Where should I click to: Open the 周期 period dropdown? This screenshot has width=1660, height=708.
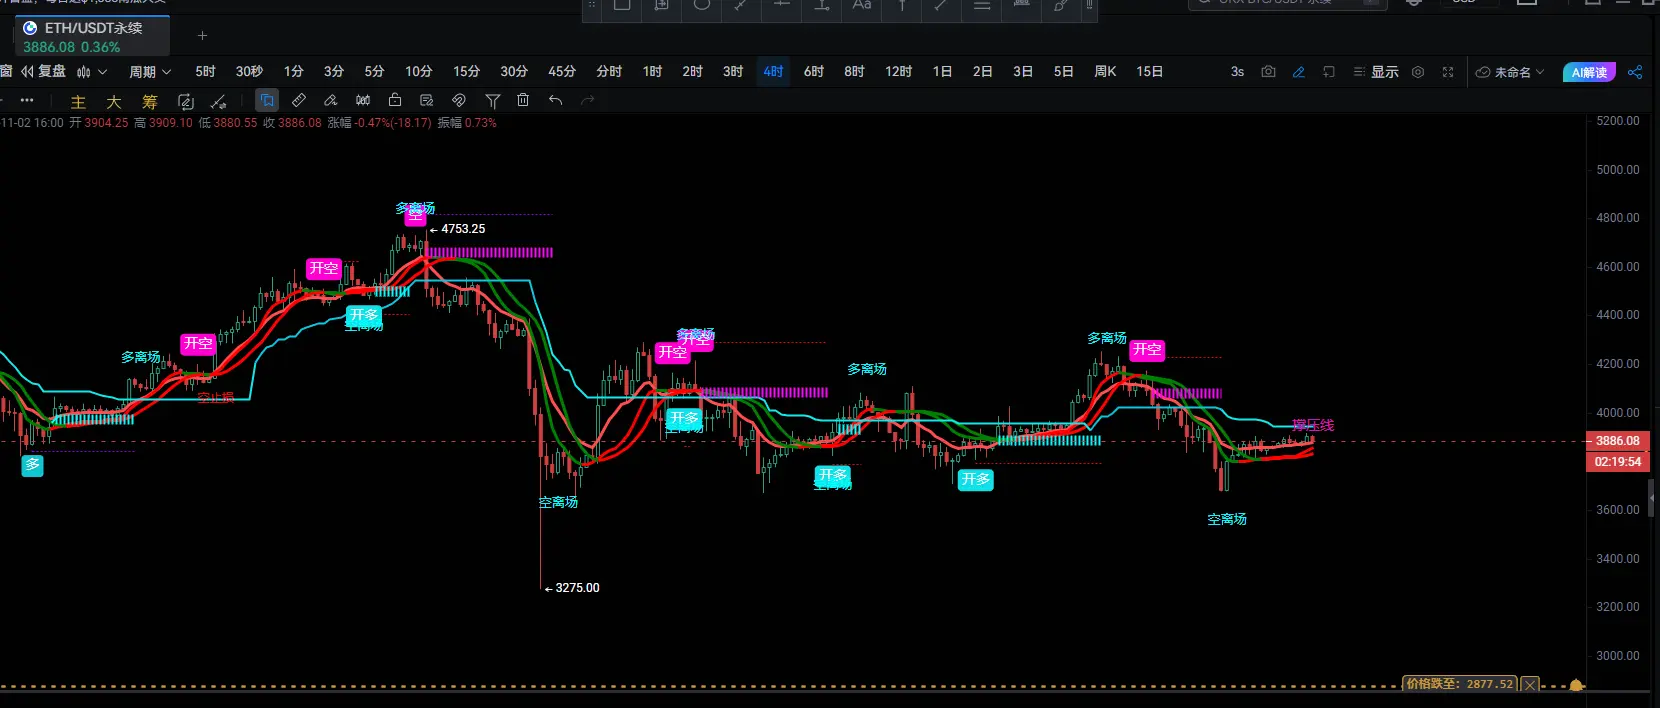pyautogui.click(x=150, y=72)
